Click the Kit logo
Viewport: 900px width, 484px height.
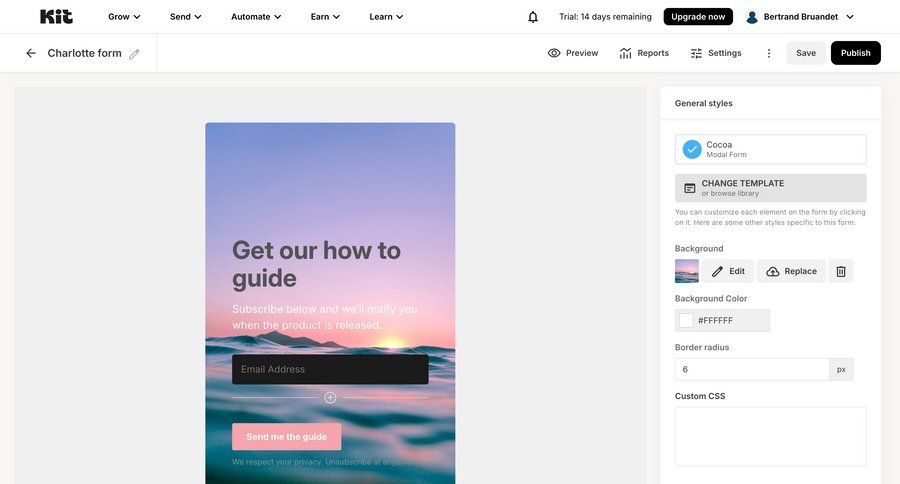pos(56,17)
